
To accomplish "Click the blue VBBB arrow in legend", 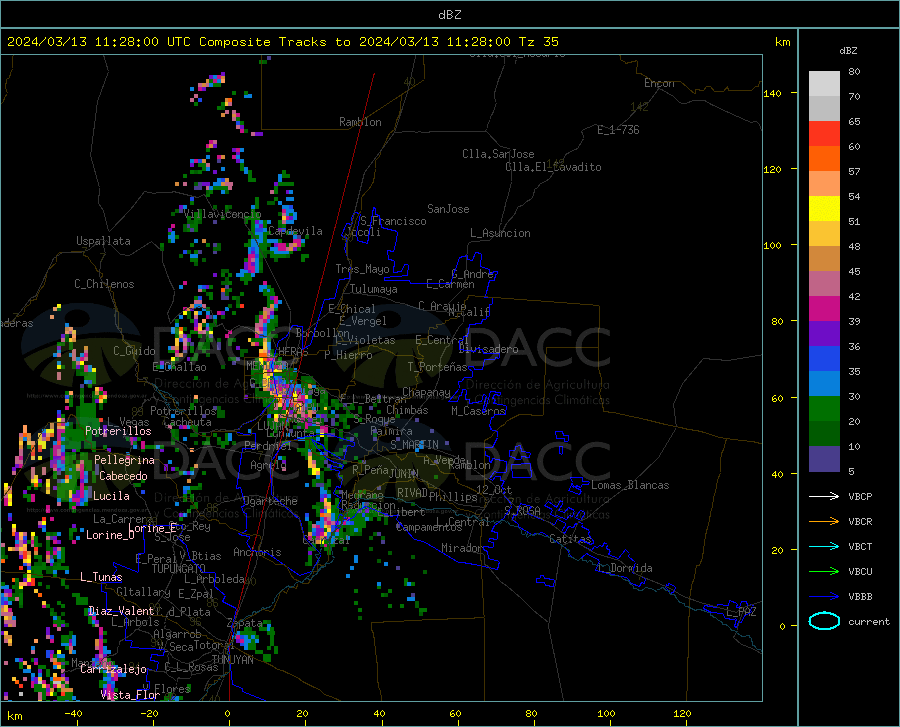I will 824,597.
